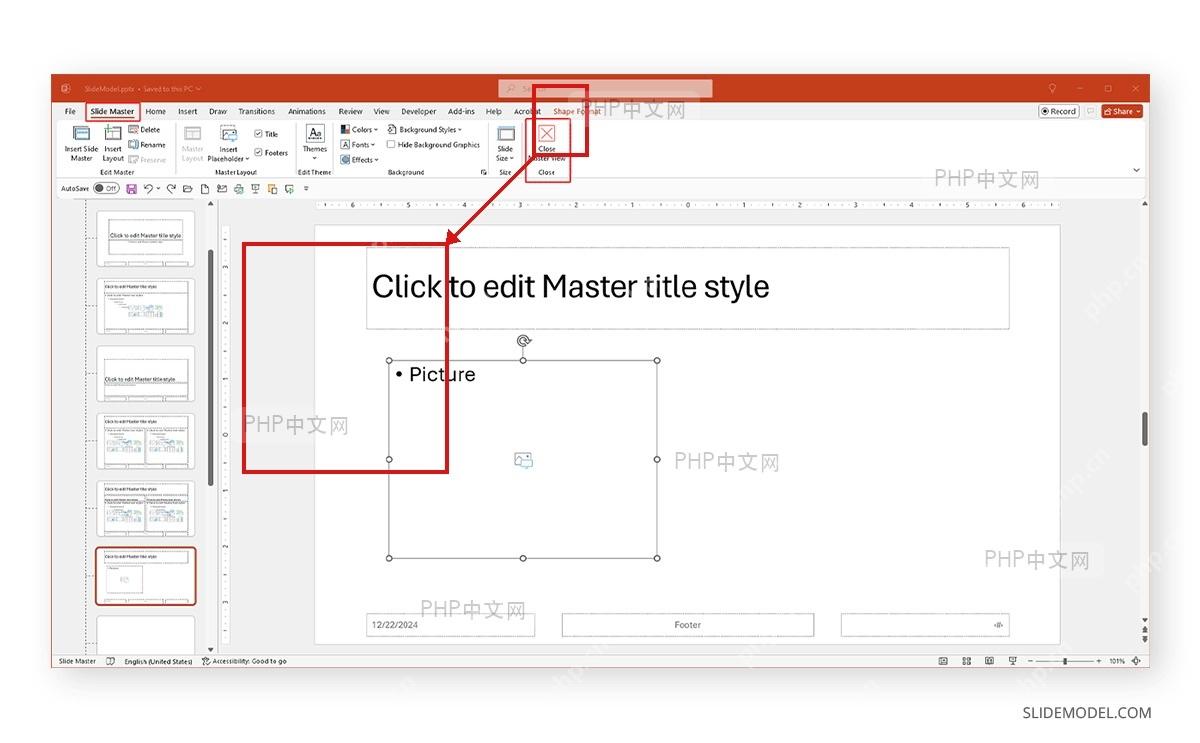The width and height of the screenshot is (1200, 743).
Task: Expand Background Styles dropdown
Action: 424,130
